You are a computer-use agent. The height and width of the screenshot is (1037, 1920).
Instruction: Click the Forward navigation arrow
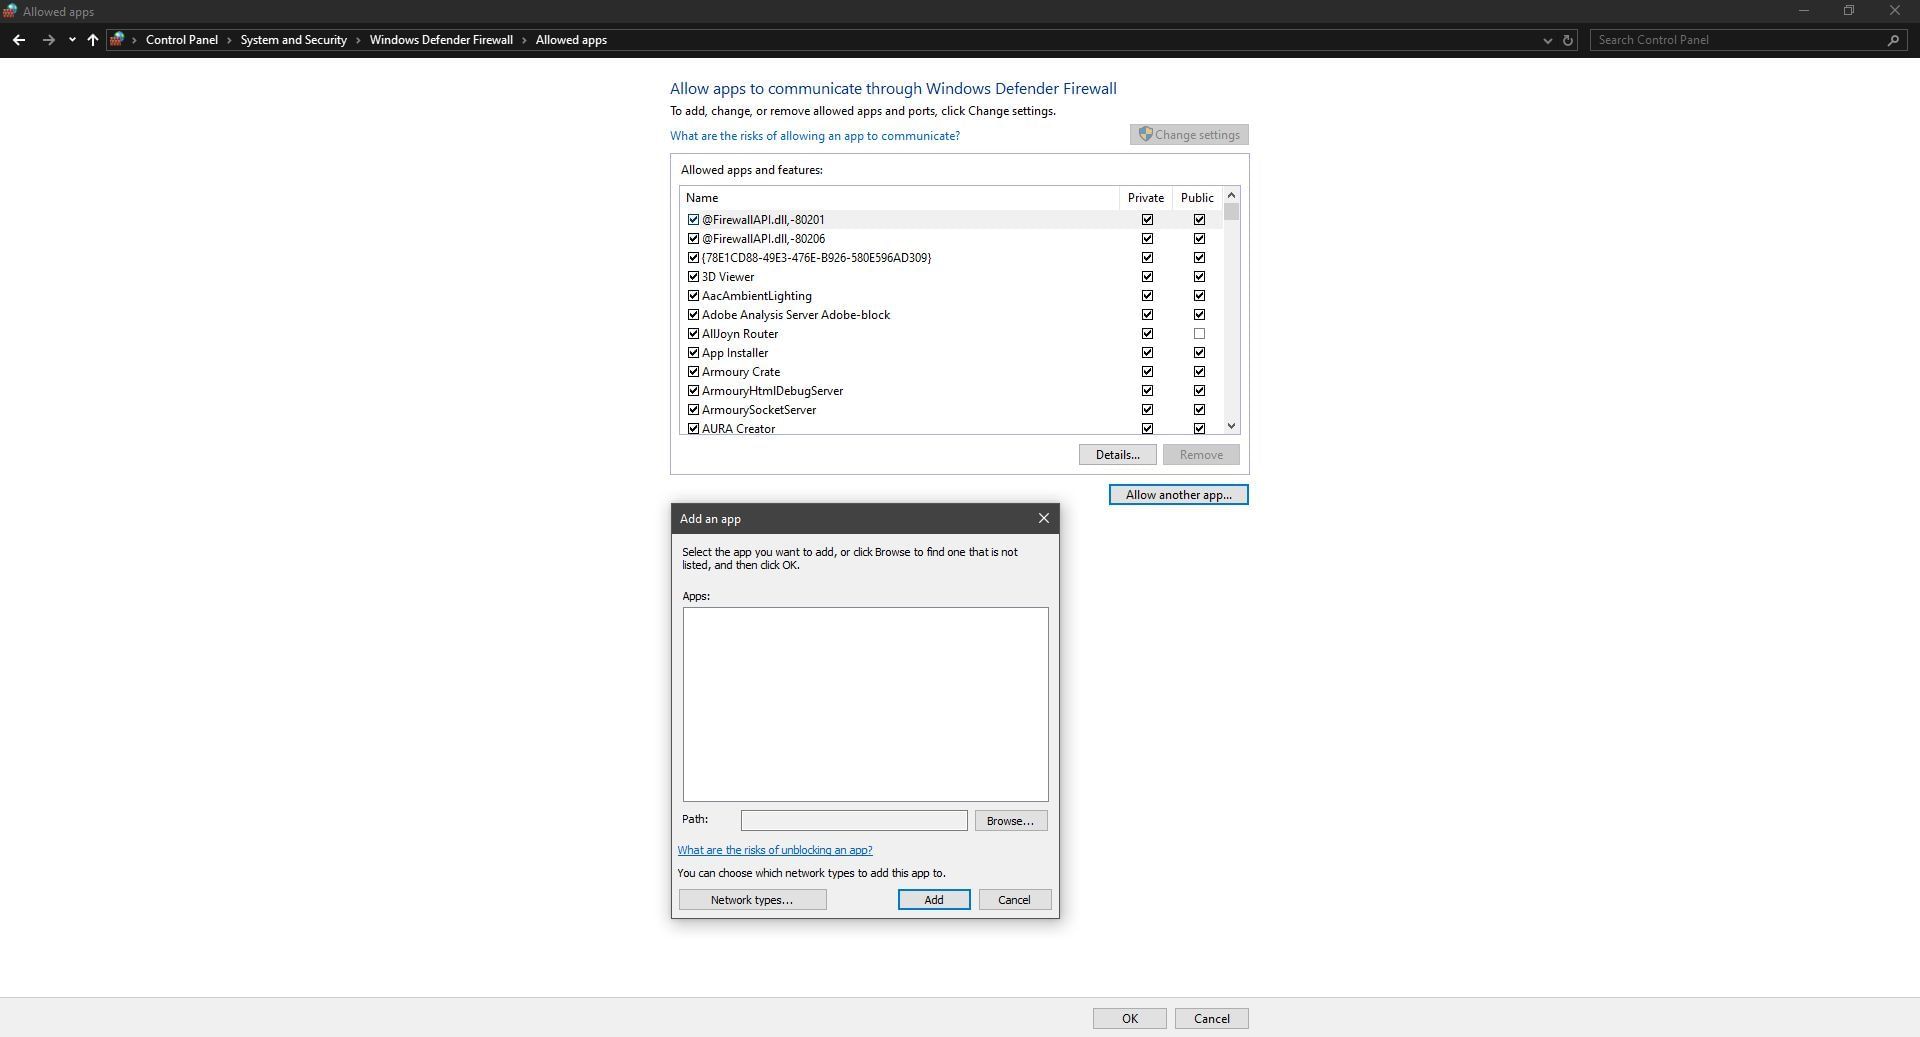pos(48,40)
